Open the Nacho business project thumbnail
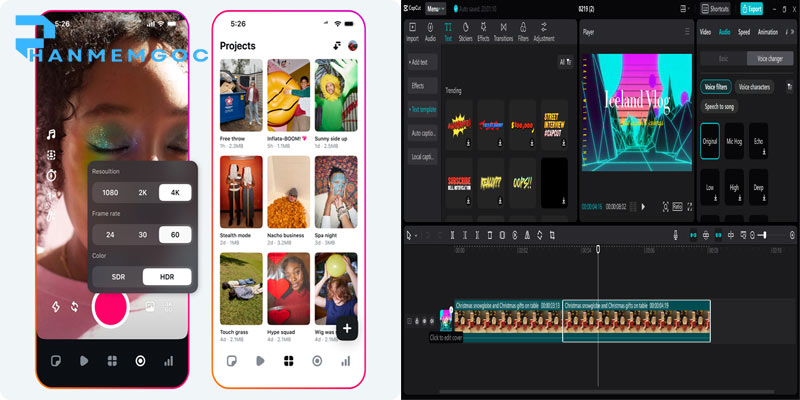Viewport: 800px width, 400px height. coord(289,192)
